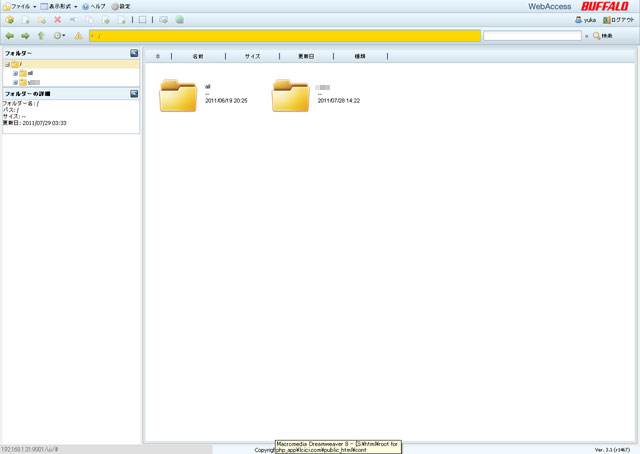Collapse the フォルダー panel
The height and width of the screenshot is (454, 640).
point(134,53)
